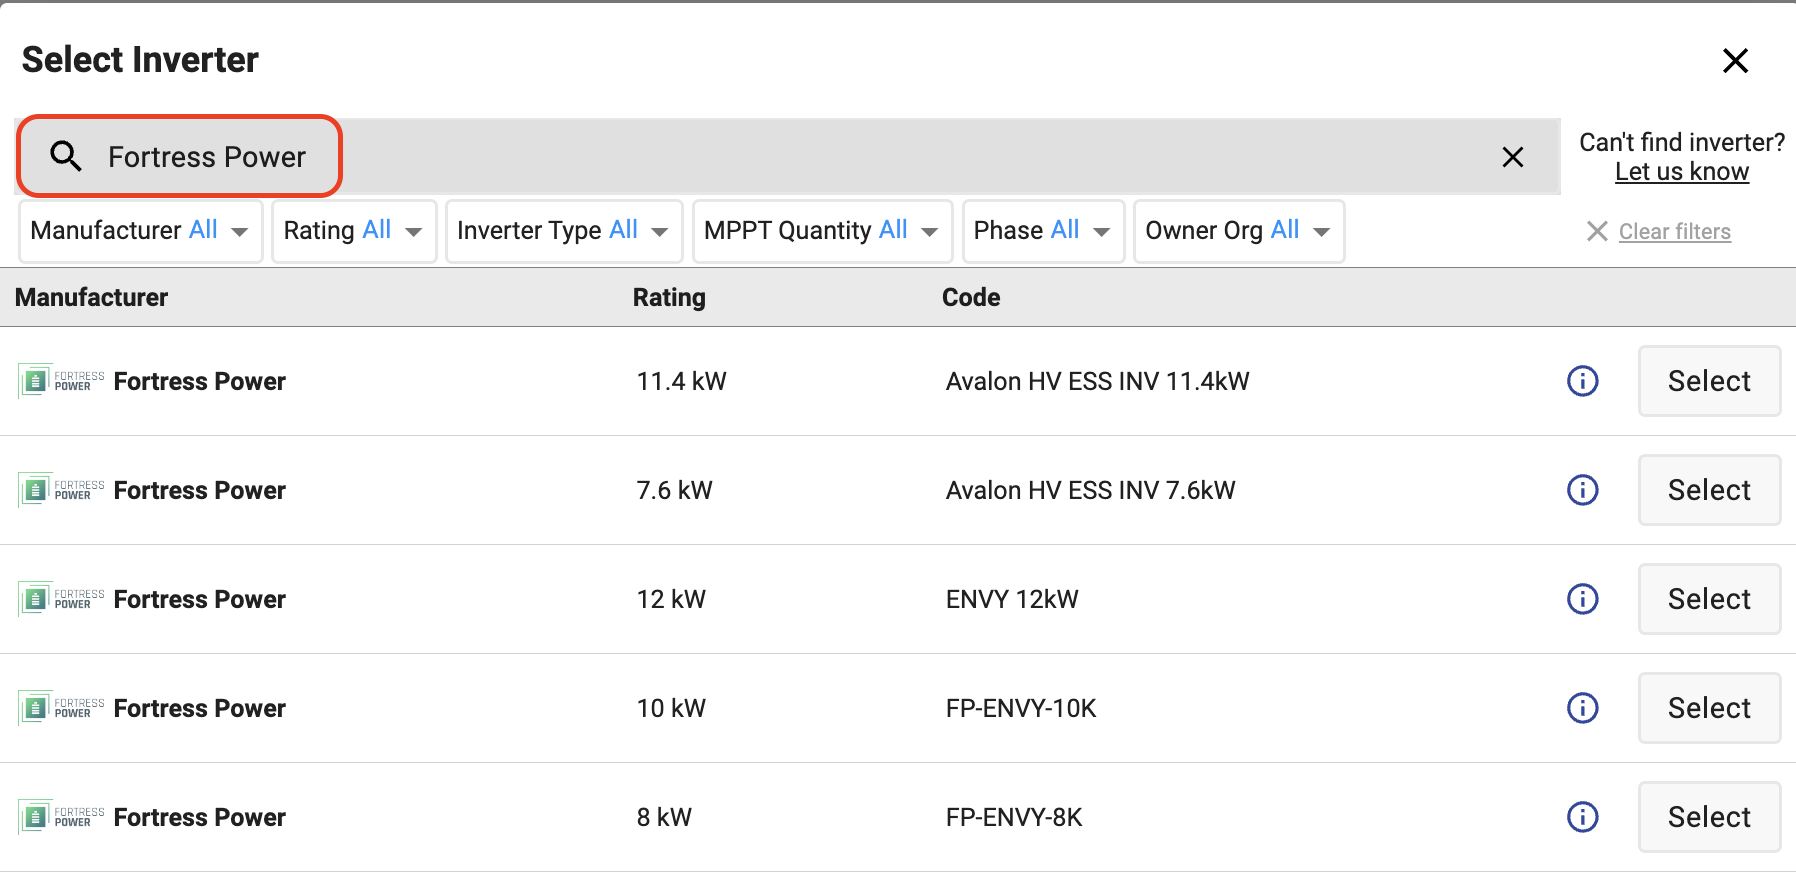Show info for Avalon HV ESS INV 11.4kW
1796x880 pixels.
coord(1582,381)
